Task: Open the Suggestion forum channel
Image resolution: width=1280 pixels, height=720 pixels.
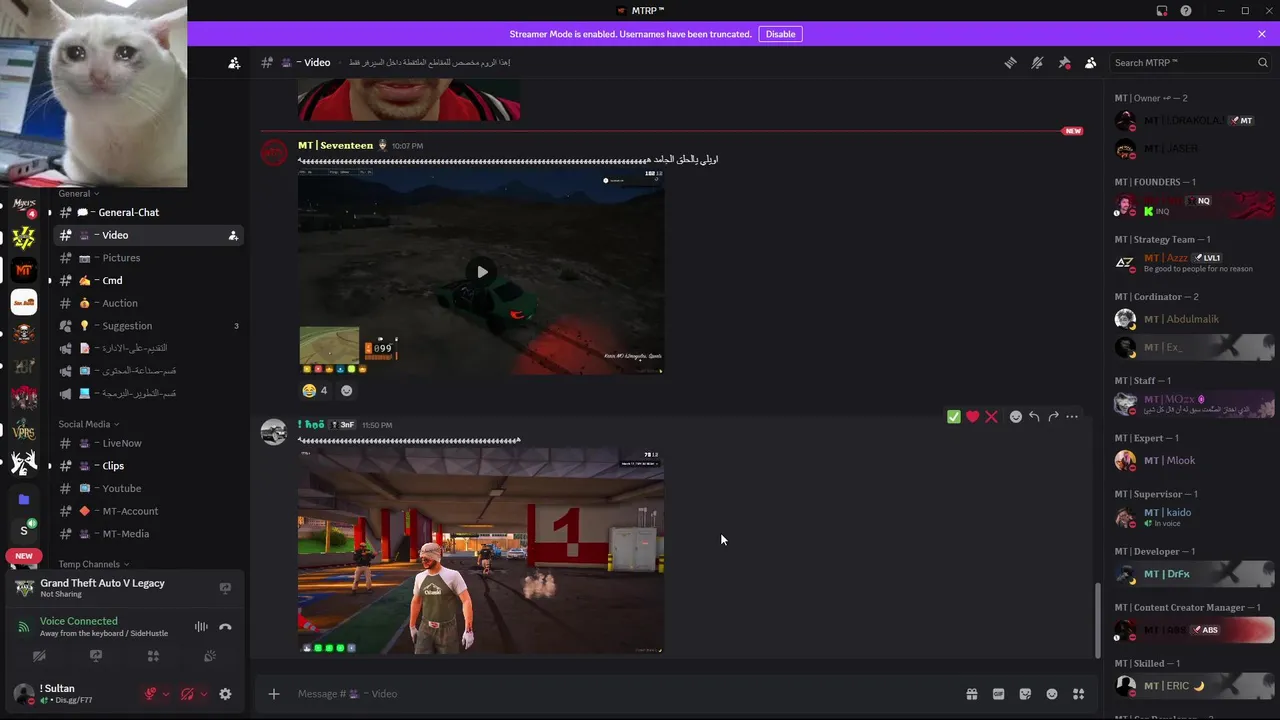Action: click(148, 326)
